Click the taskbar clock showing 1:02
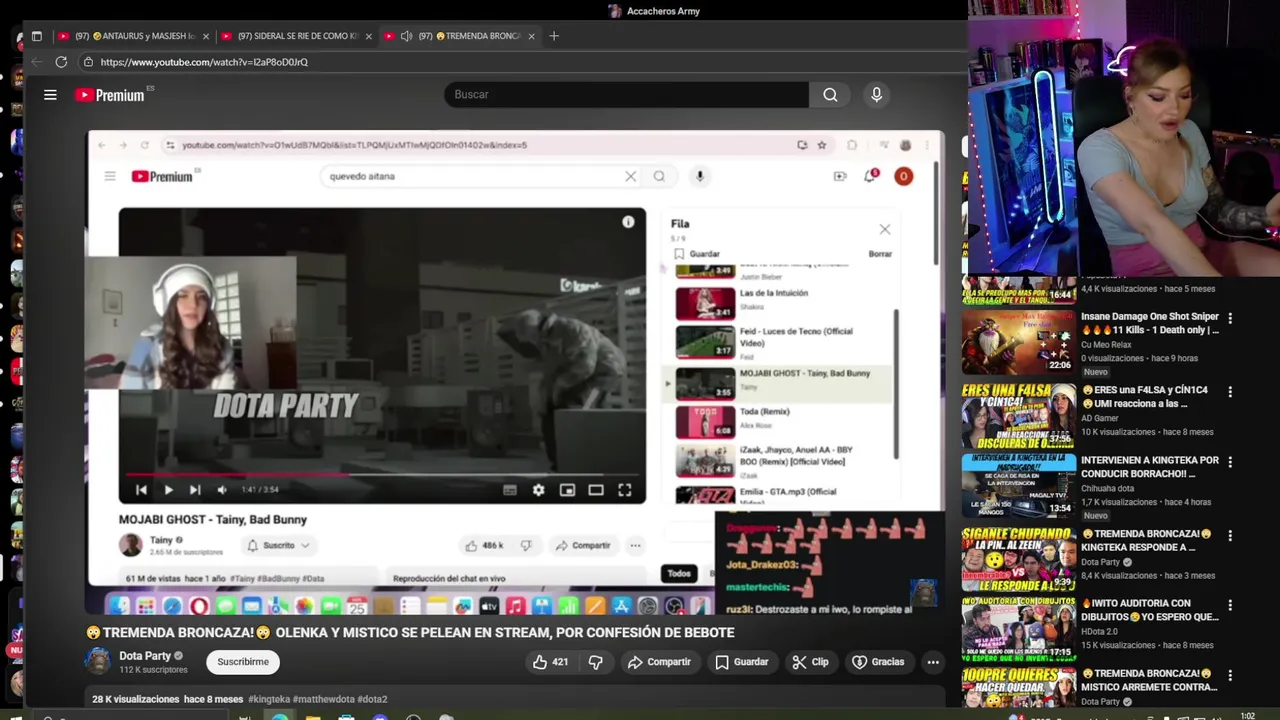Viewport: 1280px width, 720px height. [1247, 716]
